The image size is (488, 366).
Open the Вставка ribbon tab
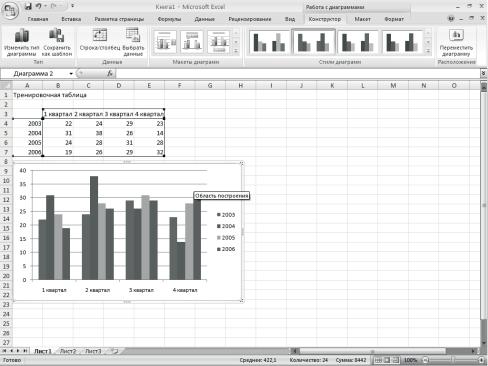click(x=71, y=19)
